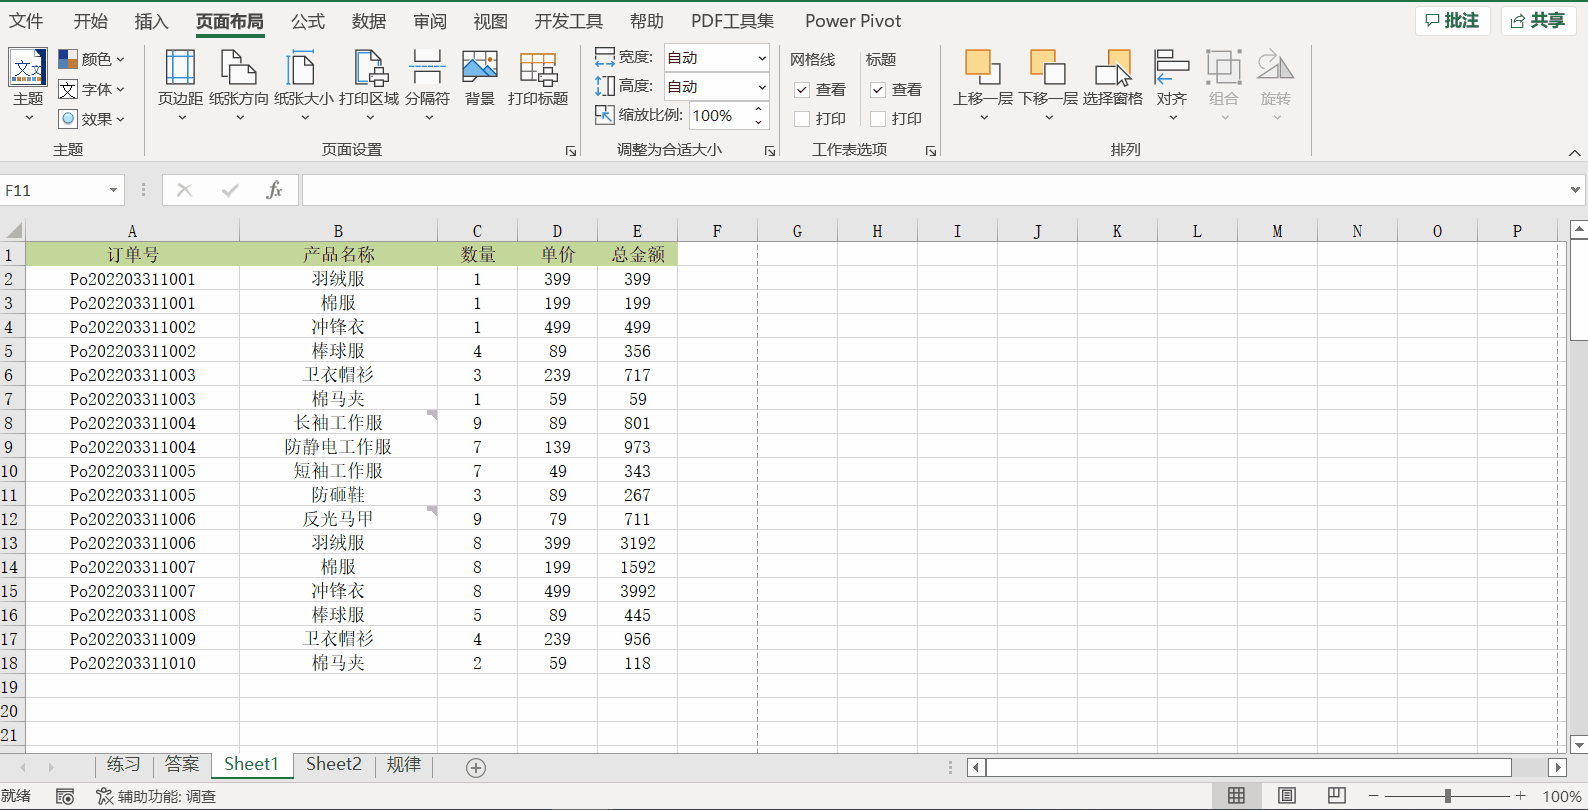
Task: Open the 颜色 theme colors dropdown
Action: [x=92, y=60]
